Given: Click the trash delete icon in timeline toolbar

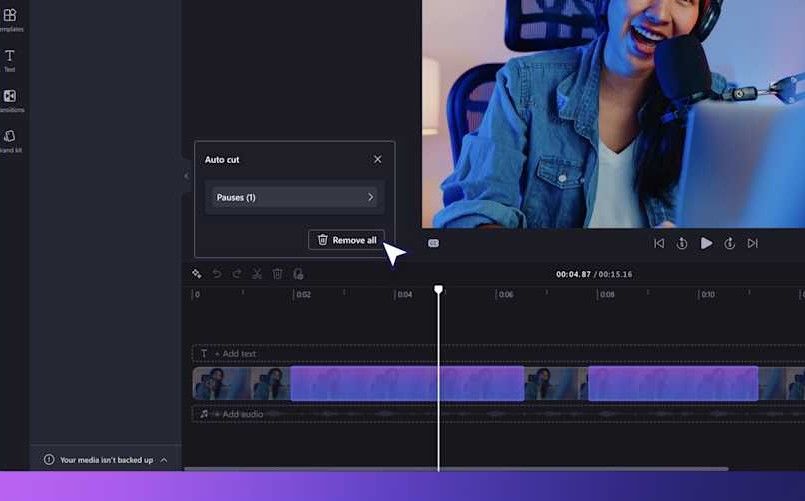Looking at the screenshot, I should 278,274.
